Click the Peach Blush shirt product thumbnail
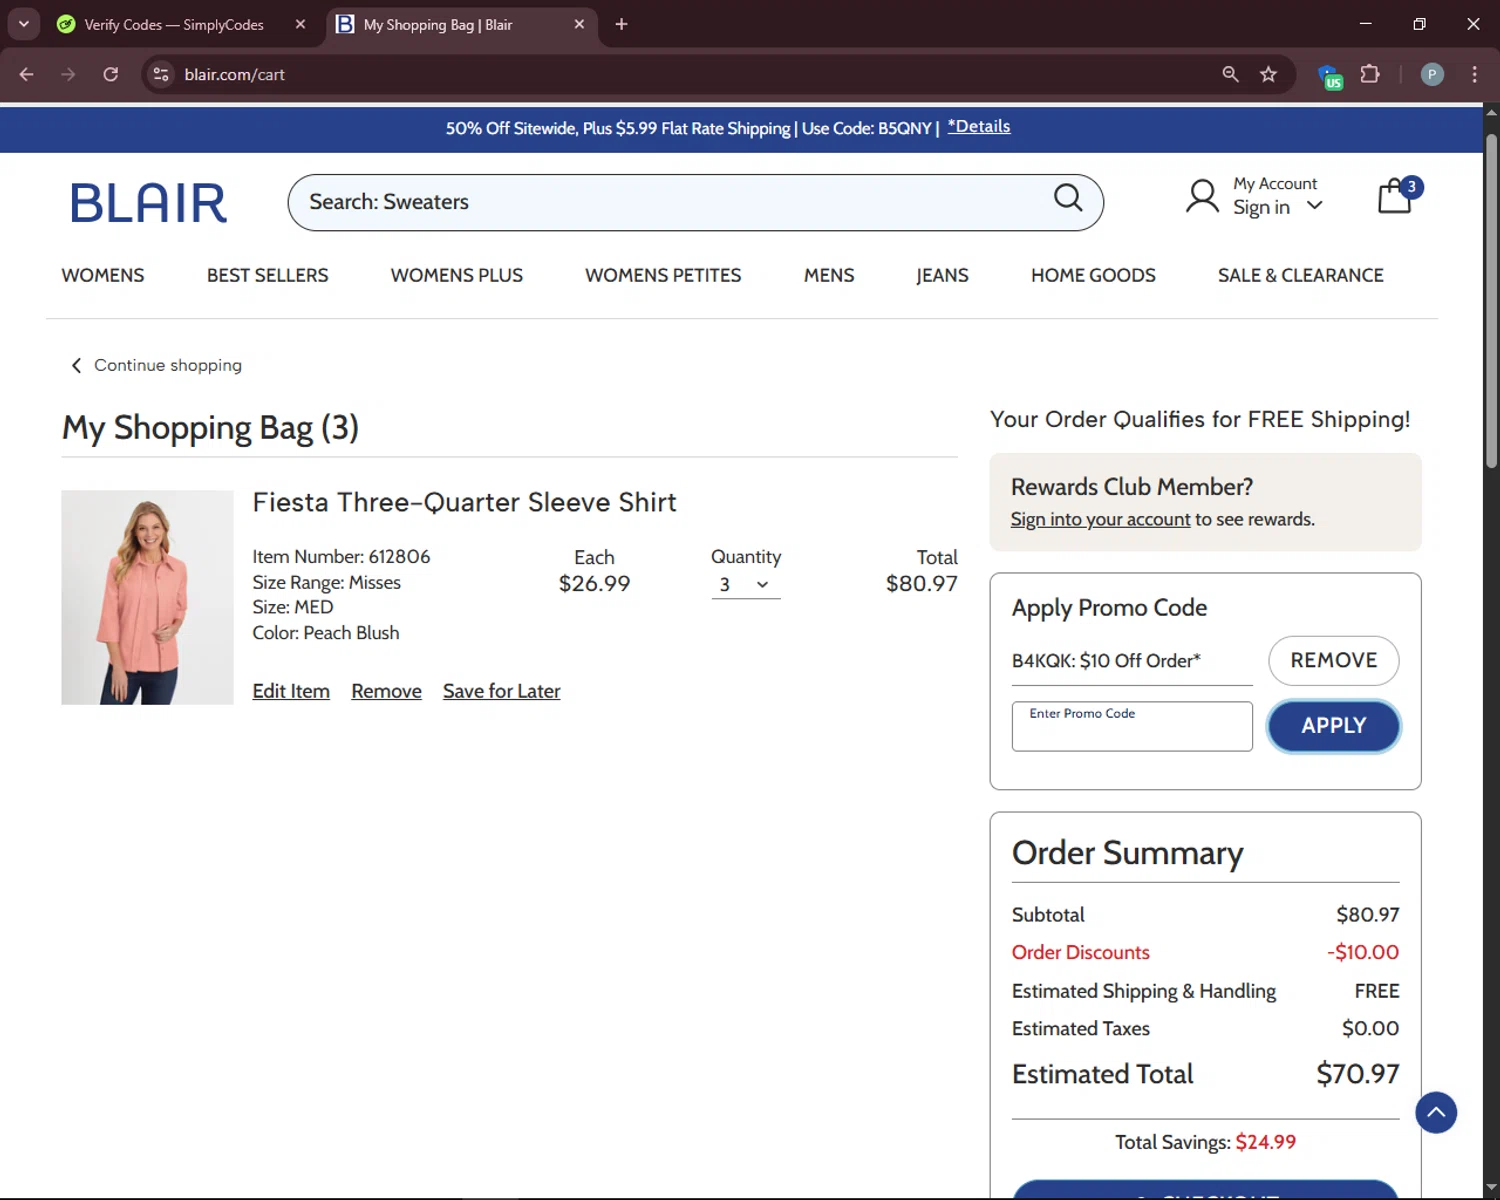Viewport: 1500px width, 1200px height. click(147, 597)
